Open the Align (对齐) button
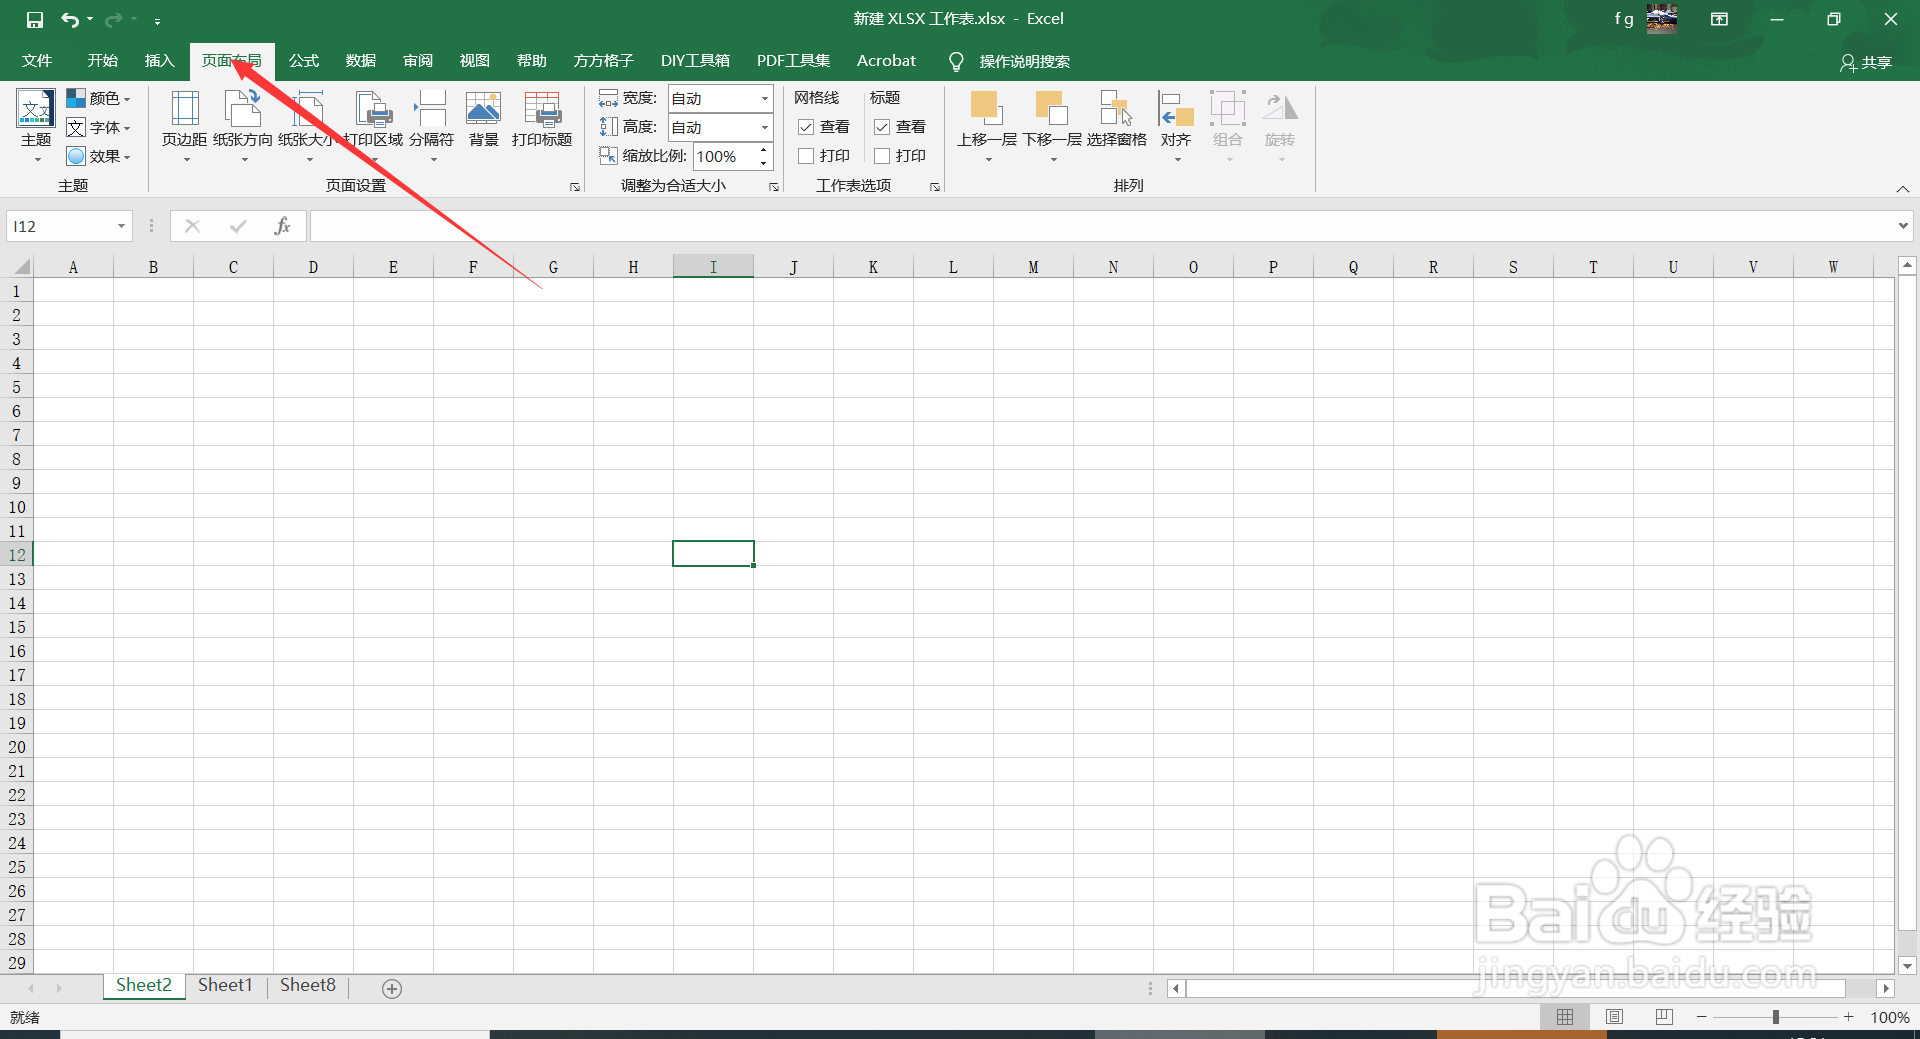This screenshot has width=1920, height=1039. tap(1176, 126)
